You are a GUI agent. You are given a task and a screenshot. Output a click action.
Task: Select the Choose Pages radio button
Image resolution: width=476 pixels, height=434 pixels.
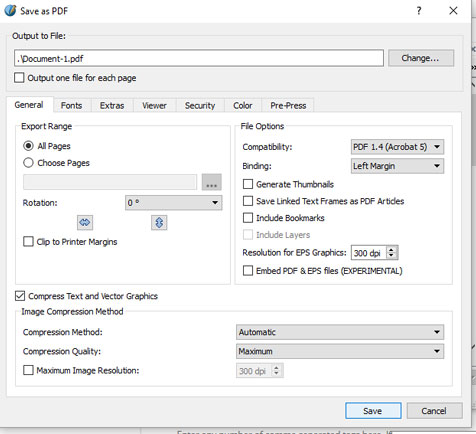coord(28,163)
